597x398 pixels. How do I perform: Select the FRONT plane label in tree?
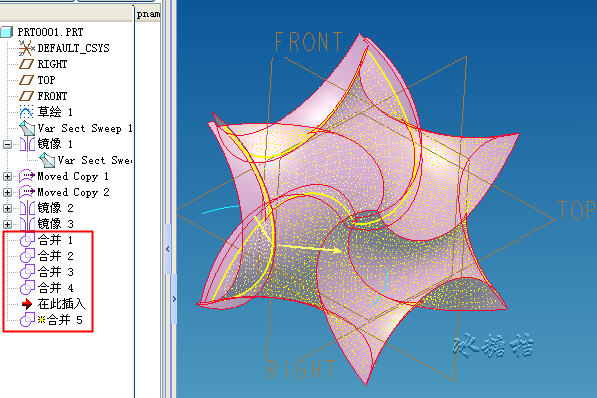click(52, 96)
